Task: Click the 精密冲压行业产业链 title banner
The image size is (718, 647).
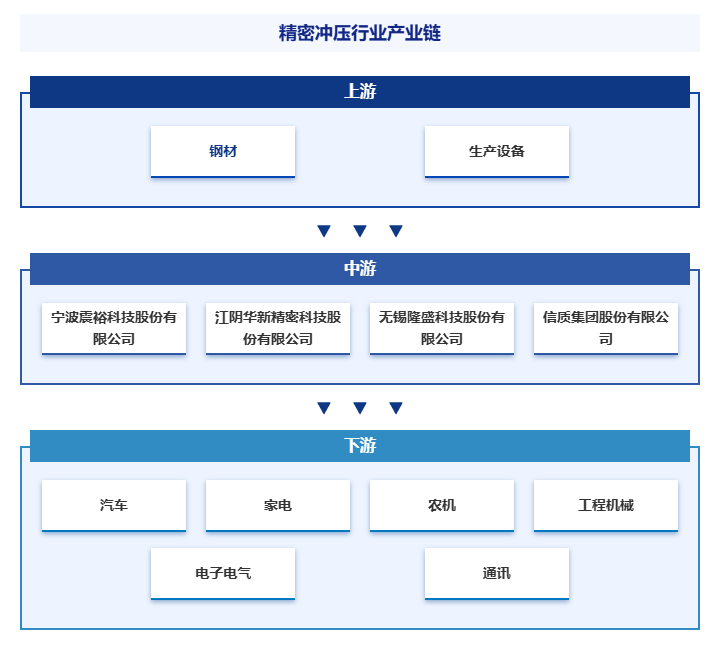Action: [x=359, y=33]
